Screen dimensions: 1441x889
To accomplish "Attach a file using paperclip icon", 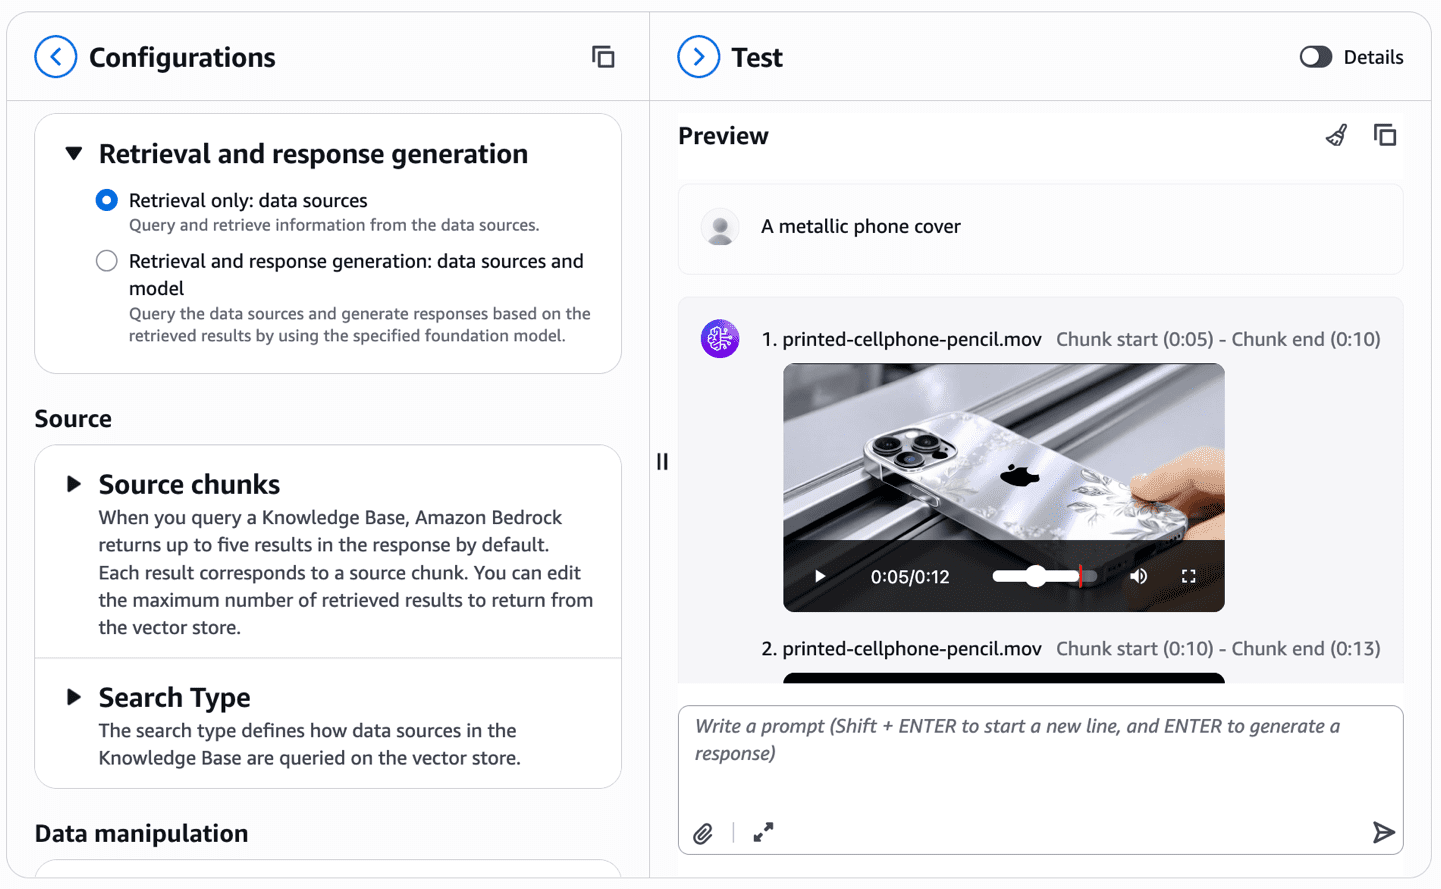I will [x=703, y=833].
